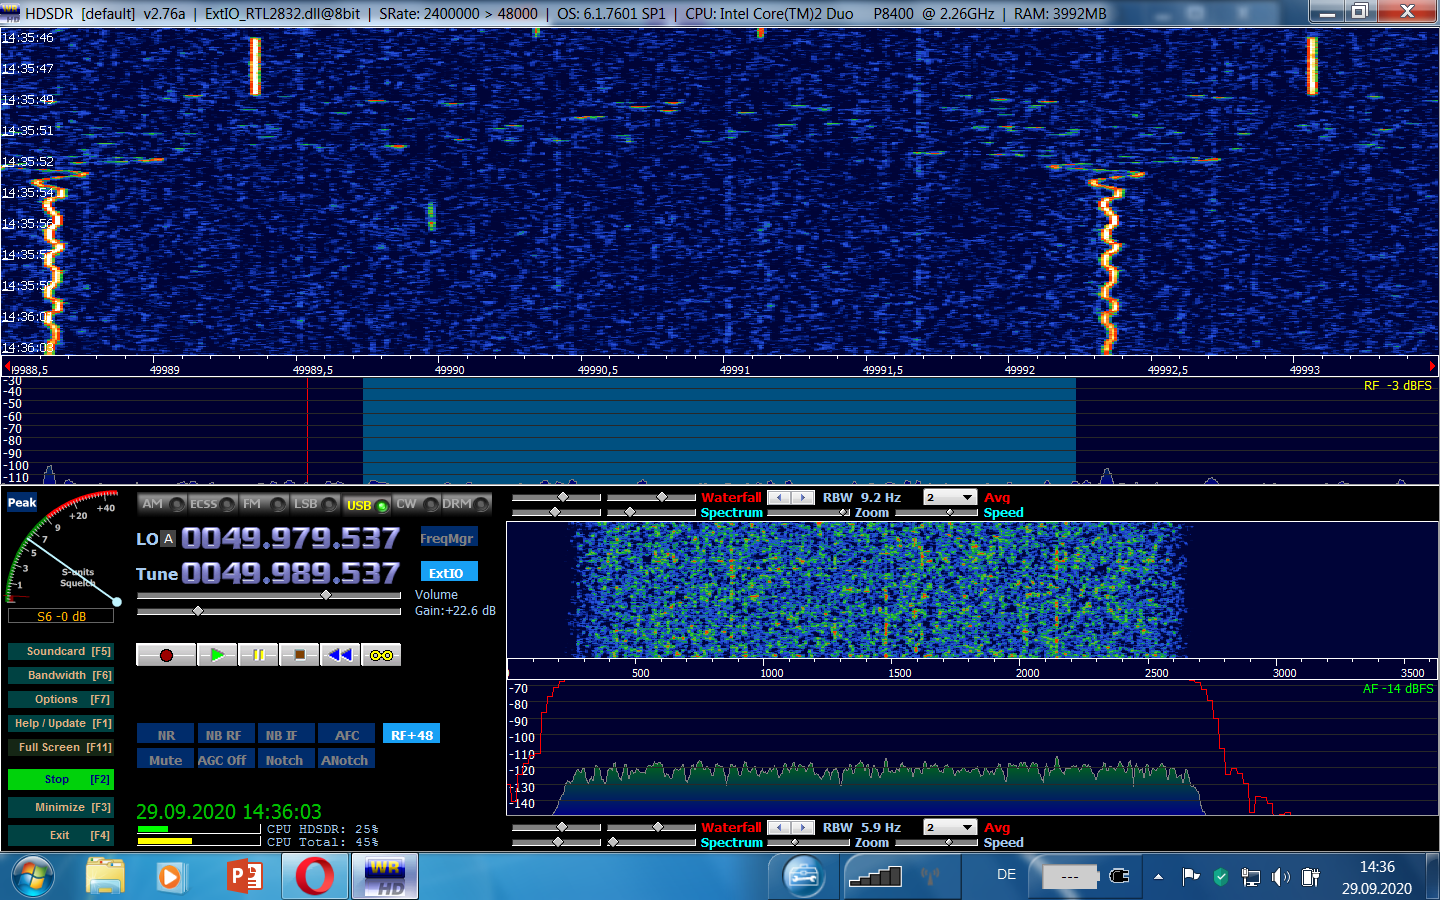Pause playback with the yellow pause button

pyautogui.click(x=258, y=655)
